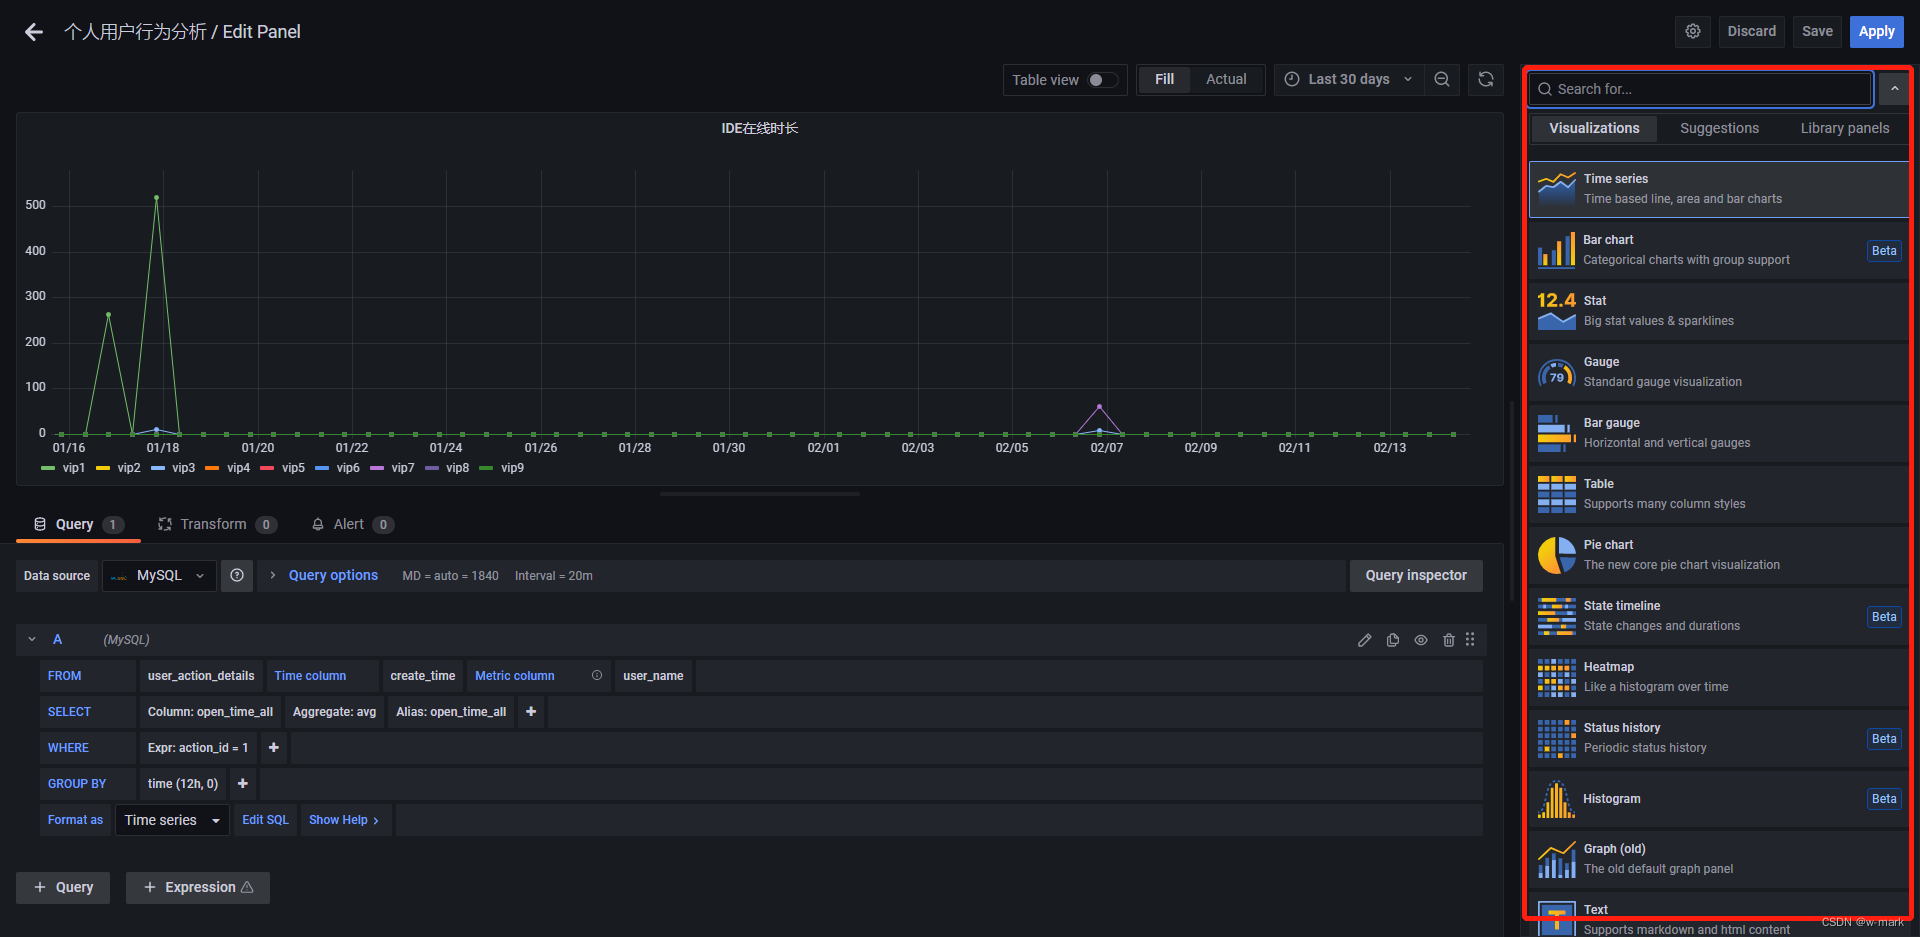Image resolution: width=1920 pixels, height=937 pixels.
Task: Switch to Actual fill mode
Action: pos(1226,79)
